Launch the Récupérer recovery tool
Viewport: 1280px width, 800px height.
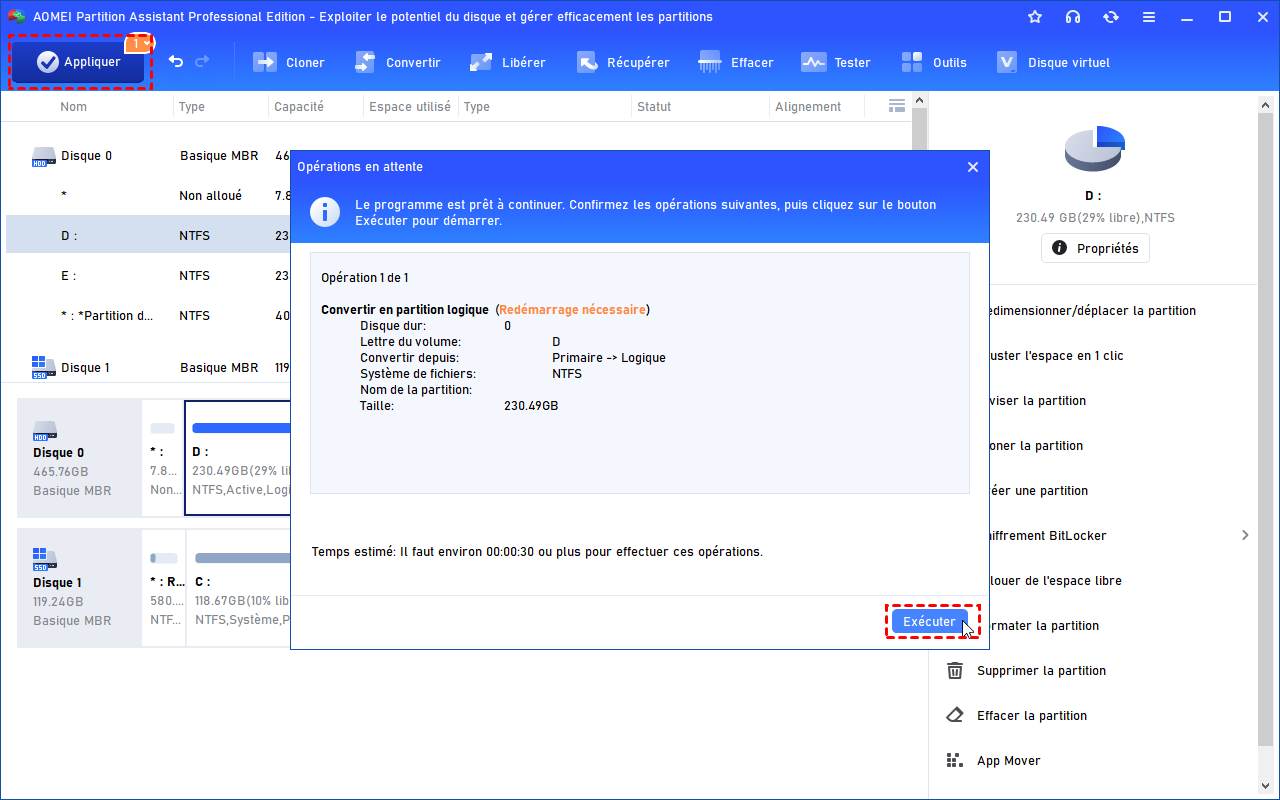point(623,62)
